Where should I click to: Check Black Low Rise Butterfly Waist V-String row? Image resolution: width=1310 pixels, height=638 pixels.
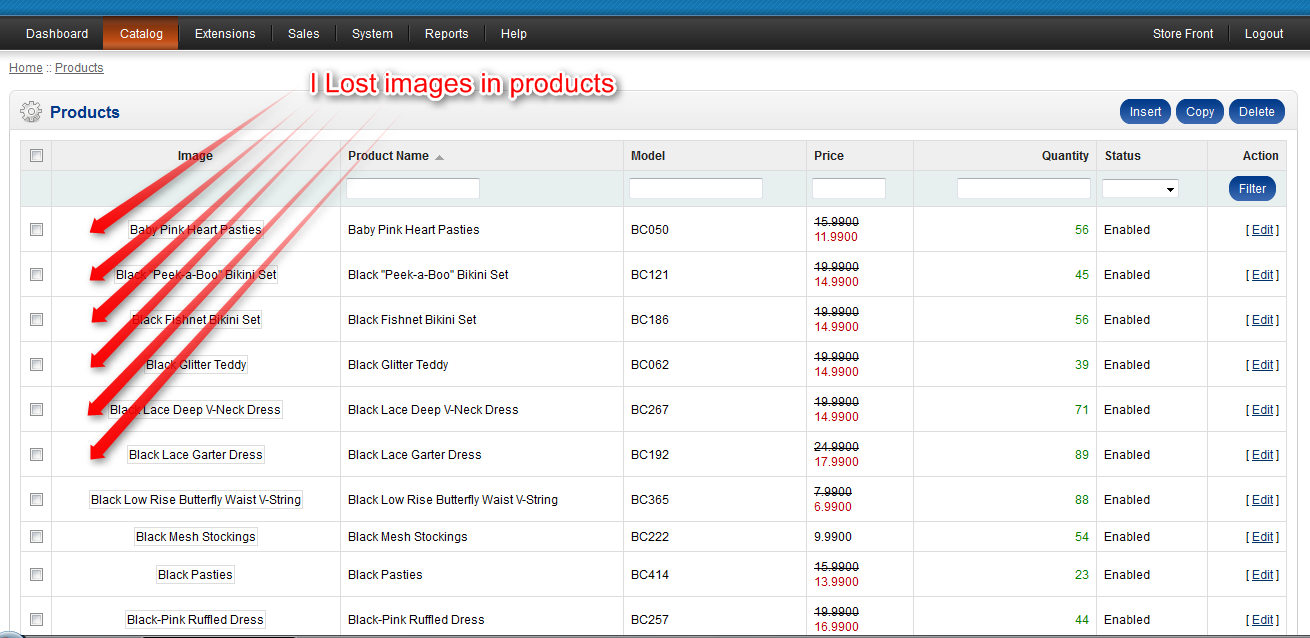tap(36, 499)
